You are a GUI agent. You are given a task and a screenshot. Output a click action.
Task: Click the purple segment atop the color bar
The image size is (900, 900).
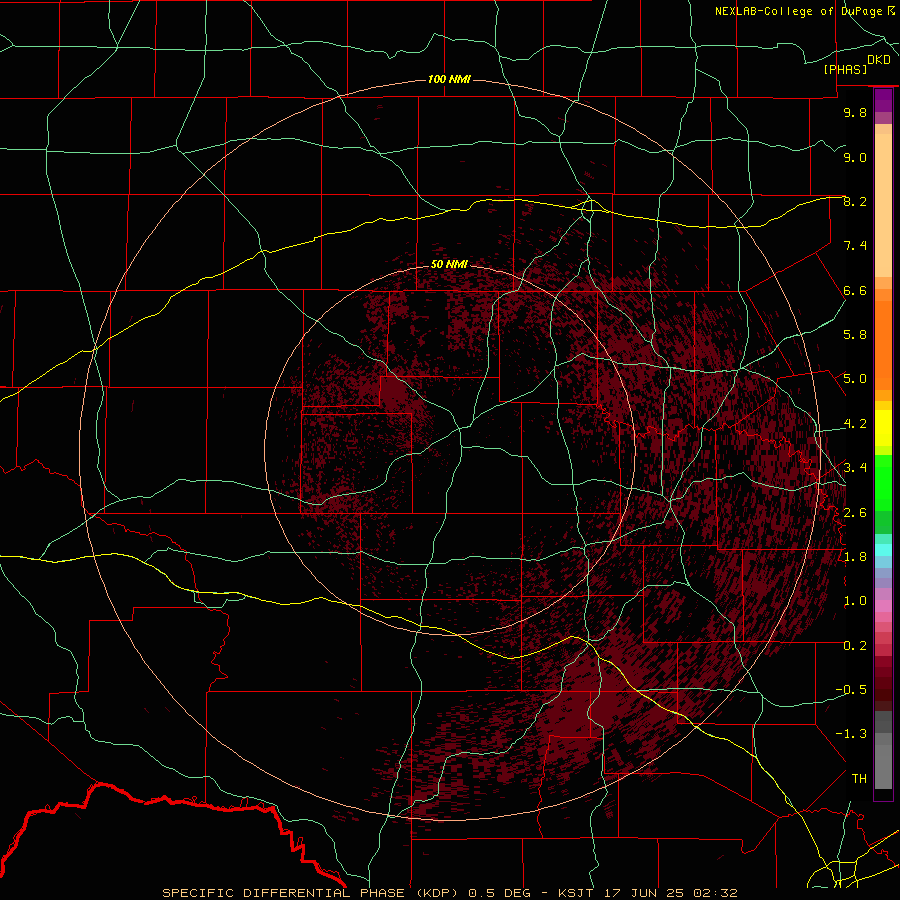pyautogui.click(x=883, y=100)
